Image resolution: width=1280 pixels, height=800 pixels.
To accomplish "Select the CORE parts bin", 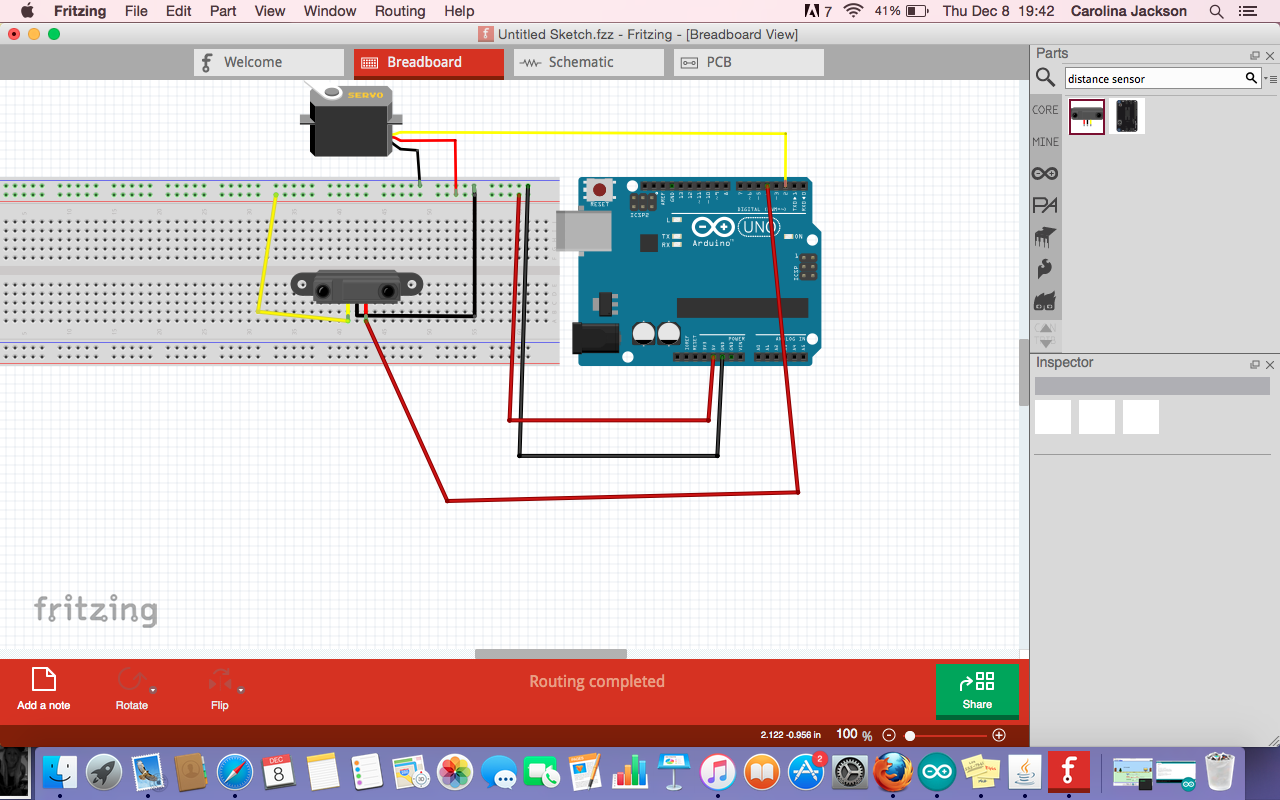I will 1045,110.
